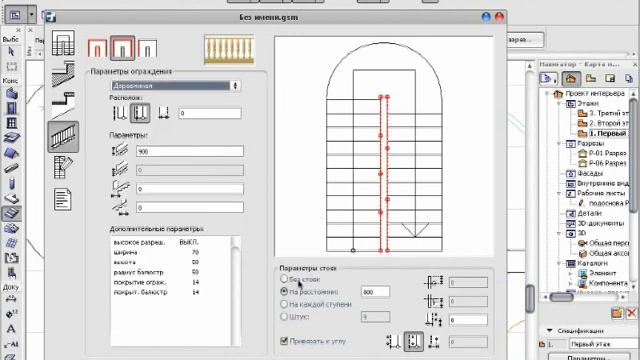Viewport: 640px width, 360px height.
Task: Select the Marquee tool in toolbox
Action: pyautogui.click(x=11, y=67)
